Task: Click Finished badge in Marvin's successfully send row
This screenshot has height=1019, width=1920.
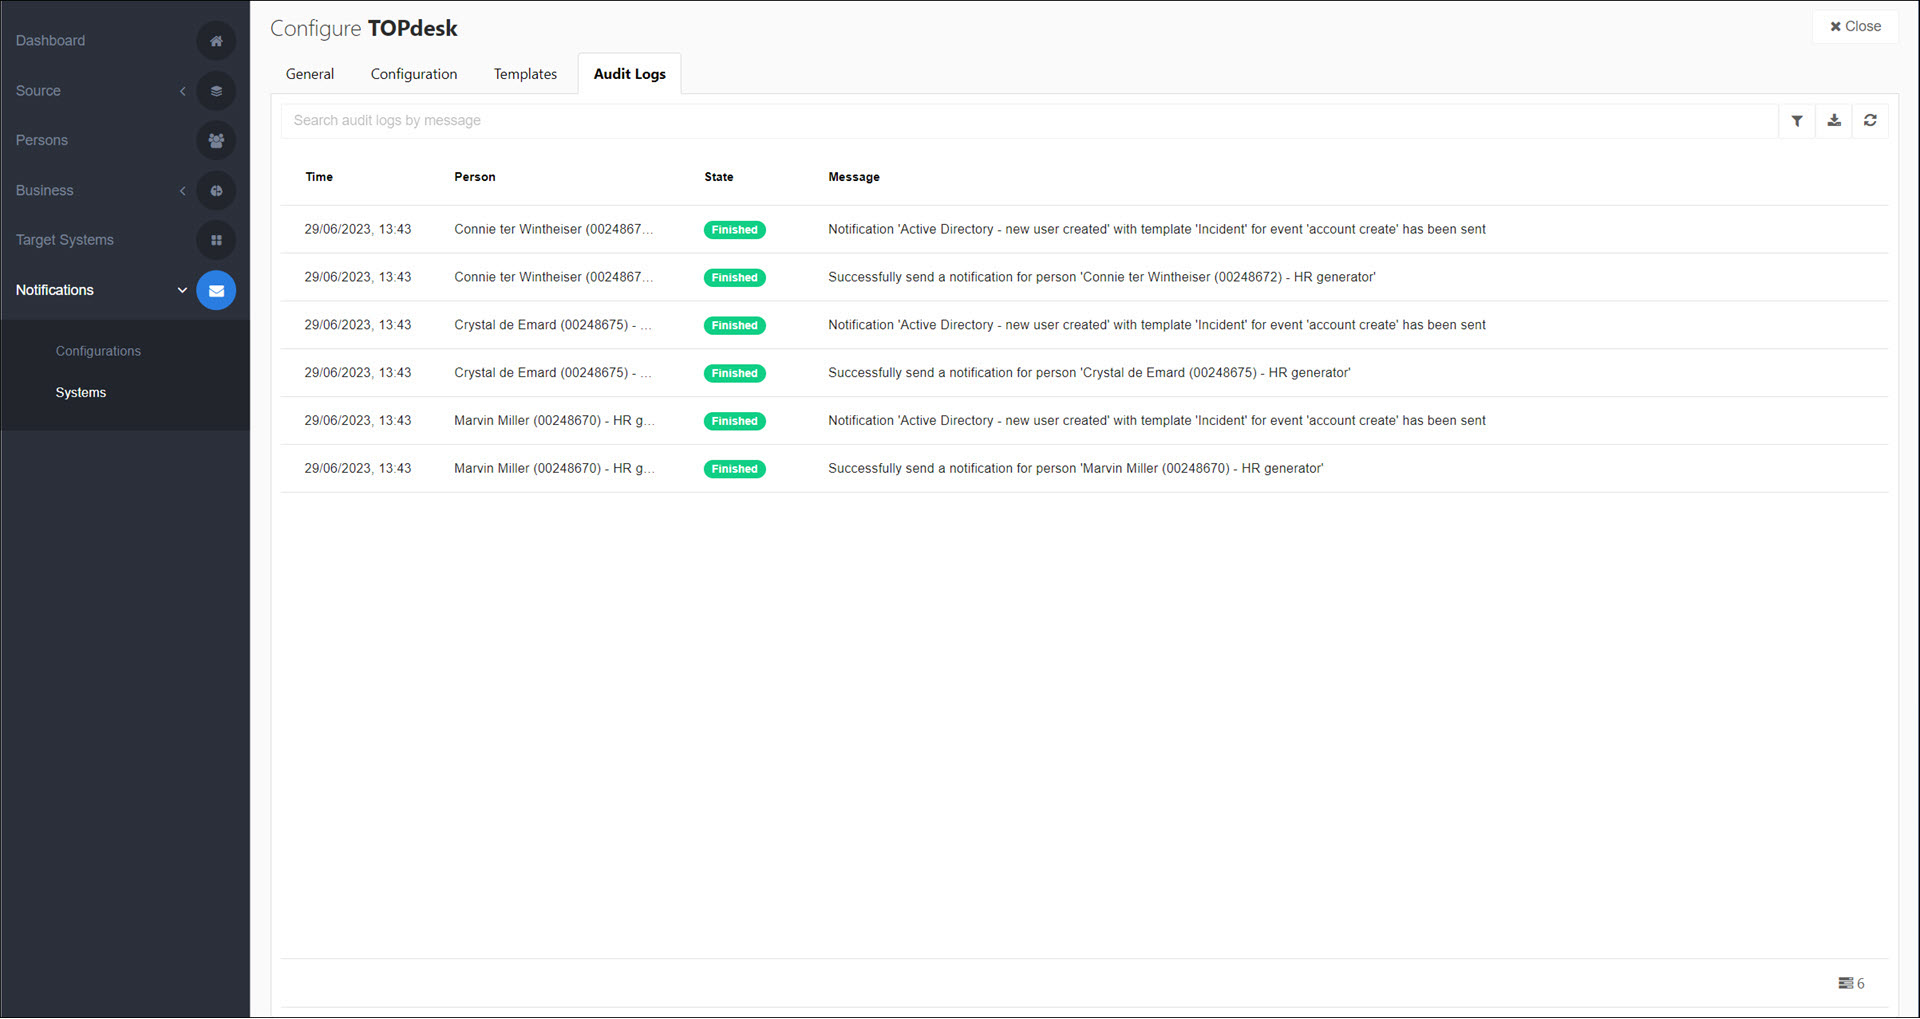Action: pos(735,469)
